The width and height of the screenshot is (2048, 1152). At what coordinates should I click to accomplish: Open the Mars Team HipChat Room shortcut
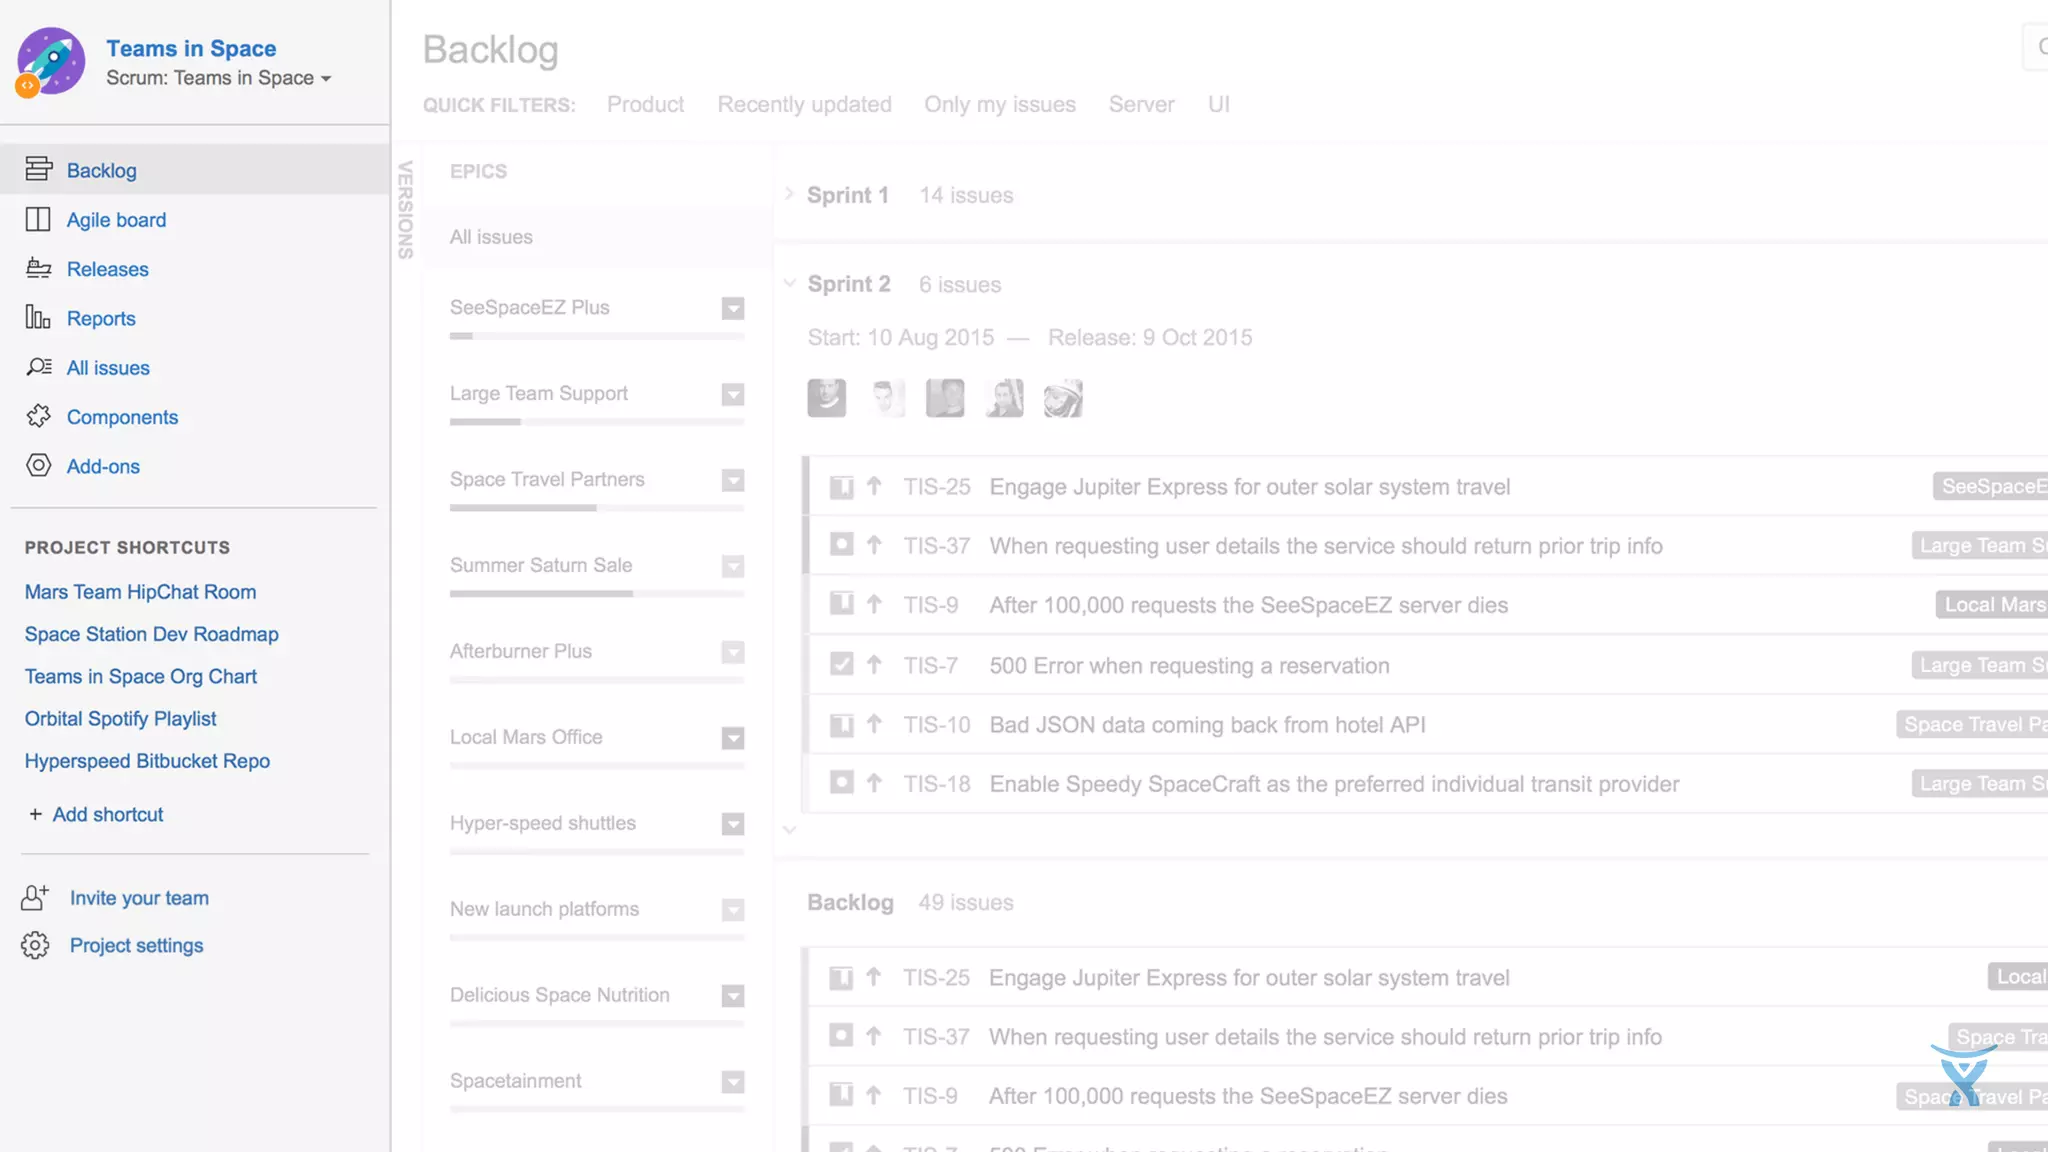pyautogui.click(x=140, y=592)
